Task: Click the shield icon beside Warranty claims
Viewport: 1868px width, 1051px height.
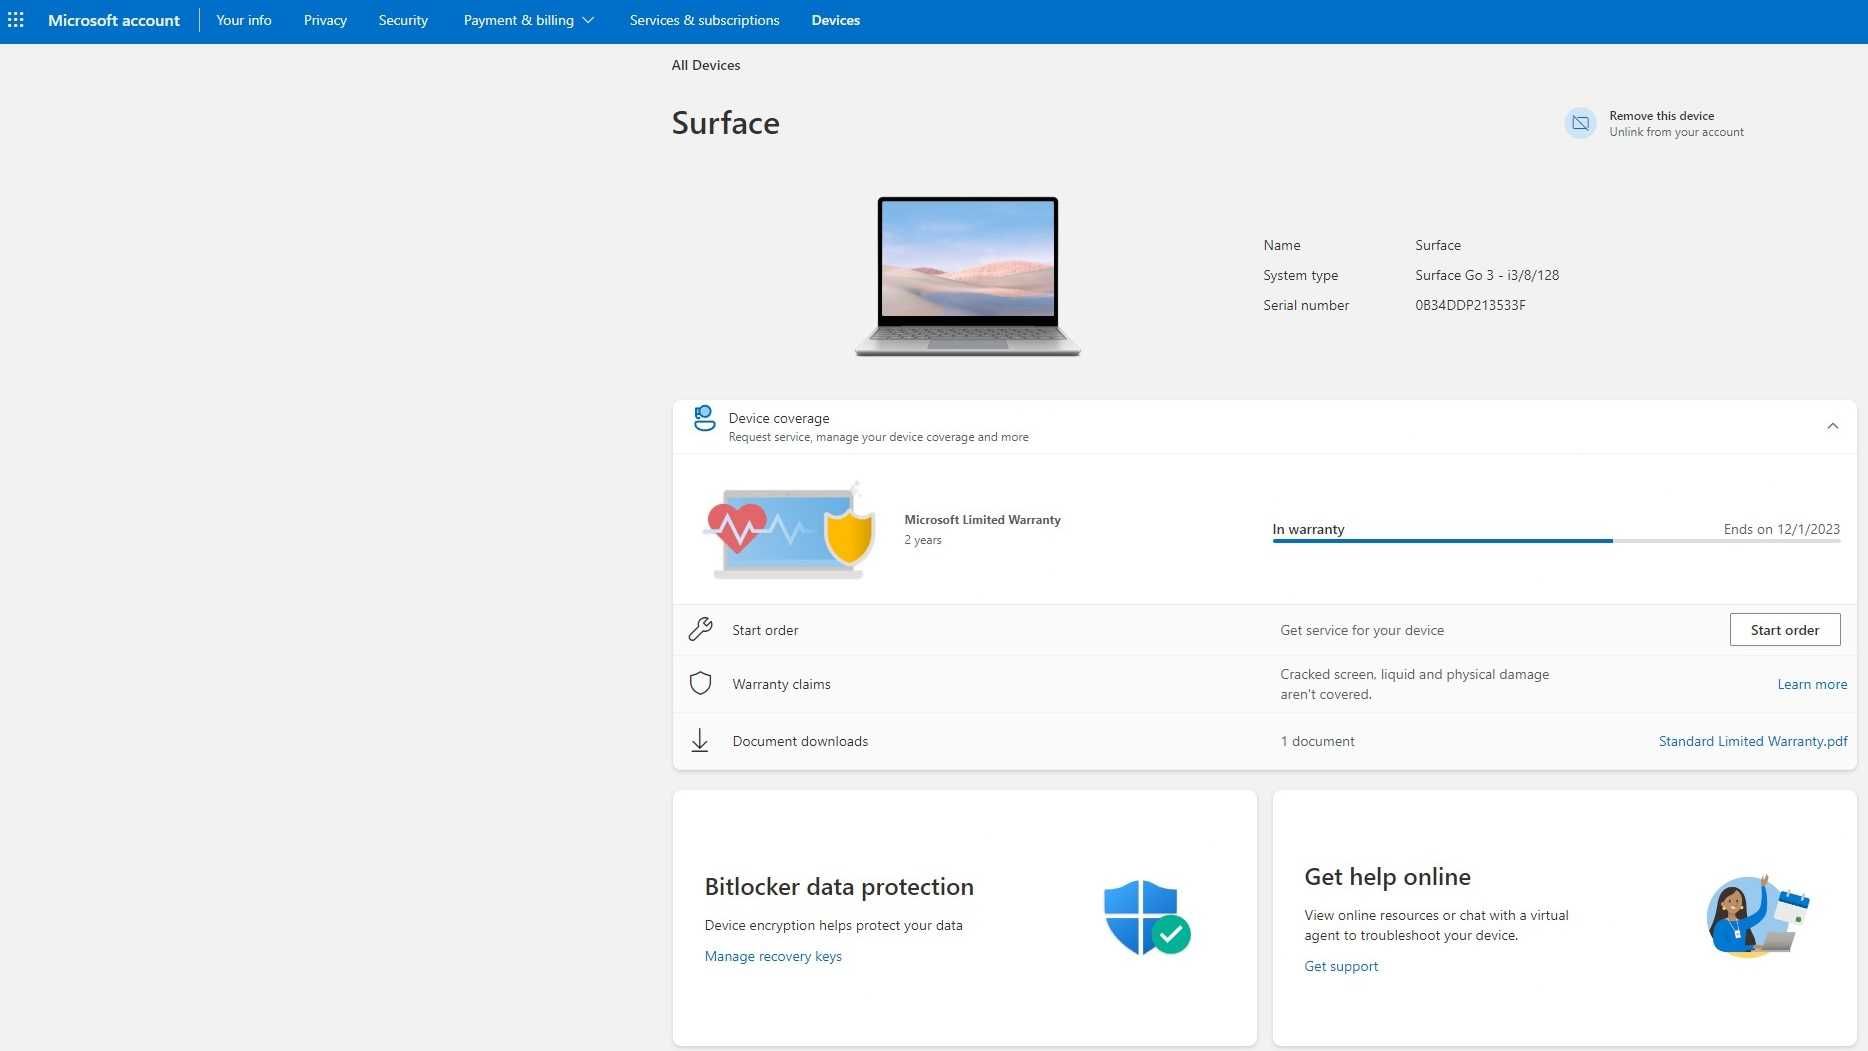Action: pos(700,683)
